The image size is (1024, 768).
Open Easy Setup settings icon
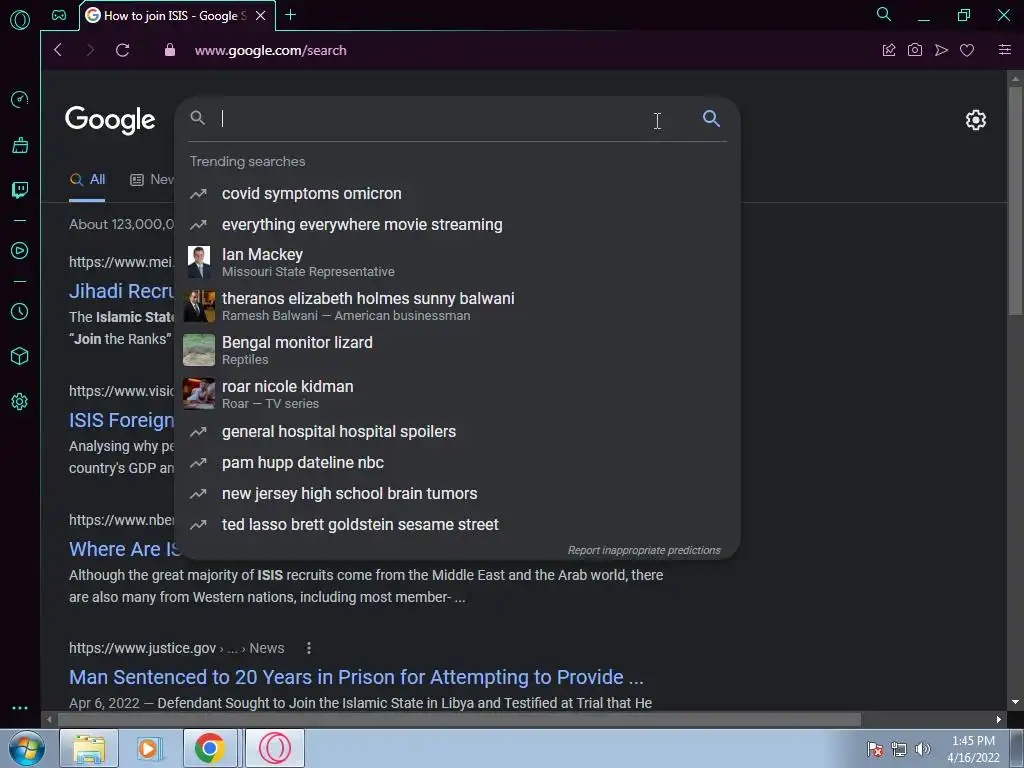[1004, 50]
